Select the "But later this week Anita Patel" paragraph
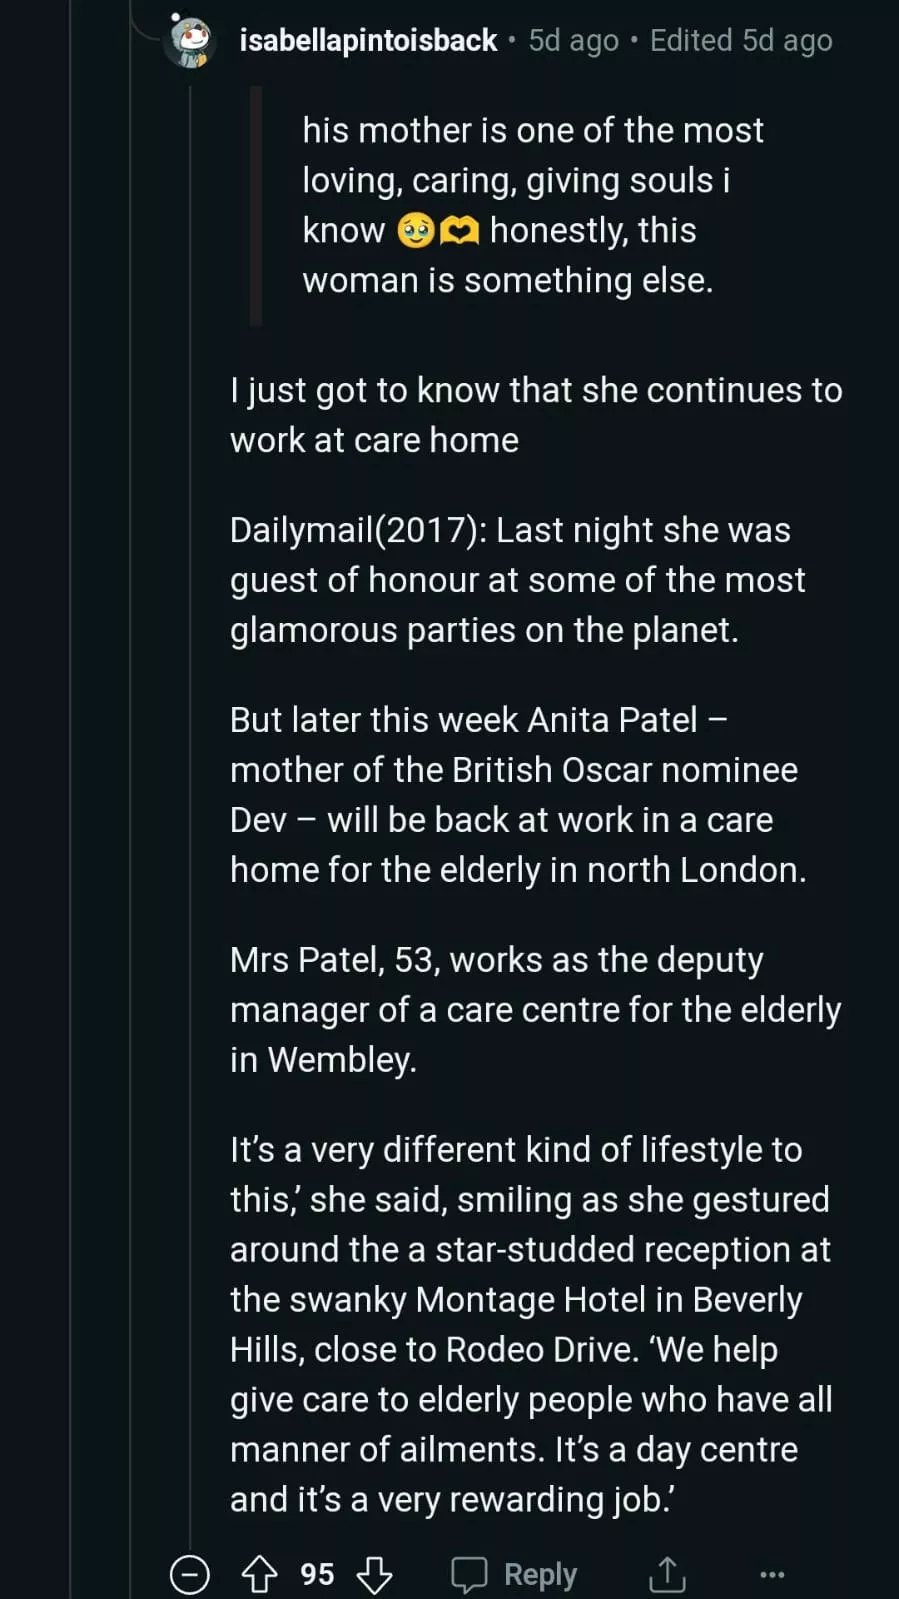899x1599 pixels. pyautogui.click(x=517, y=795)
